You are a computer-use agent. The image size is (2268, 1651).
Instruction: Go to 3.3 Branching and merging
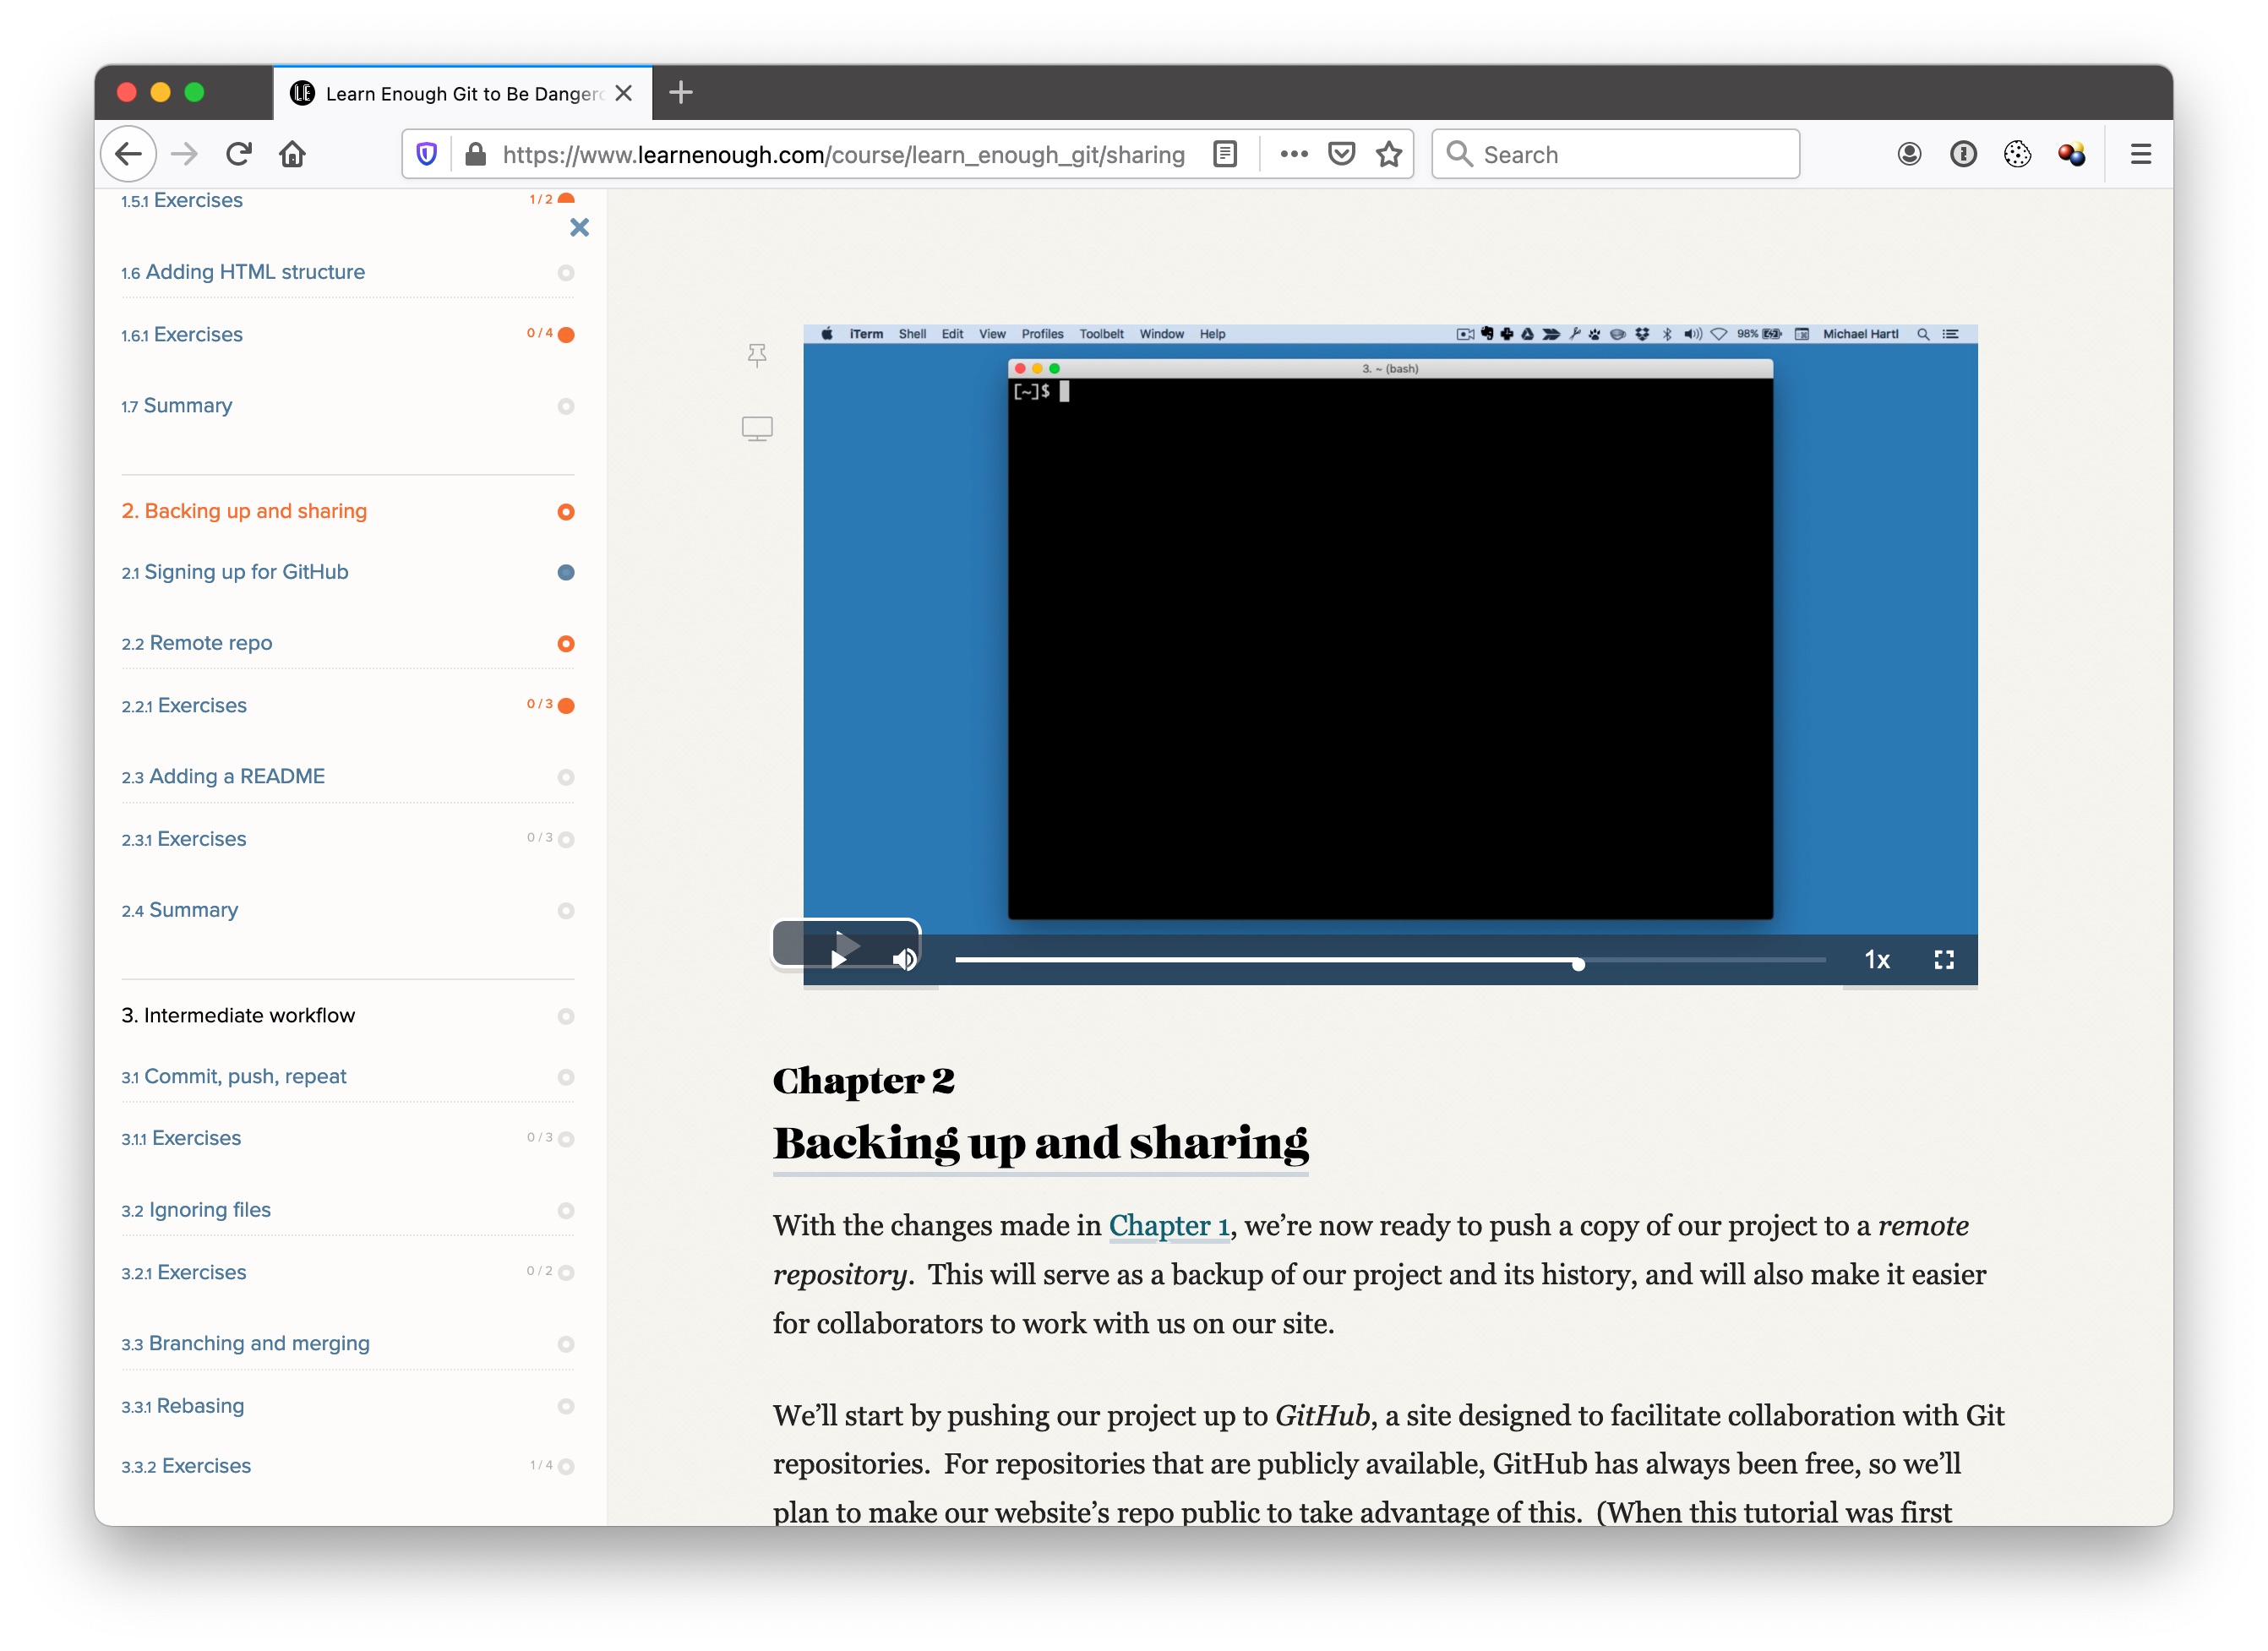coord(259,1343)
